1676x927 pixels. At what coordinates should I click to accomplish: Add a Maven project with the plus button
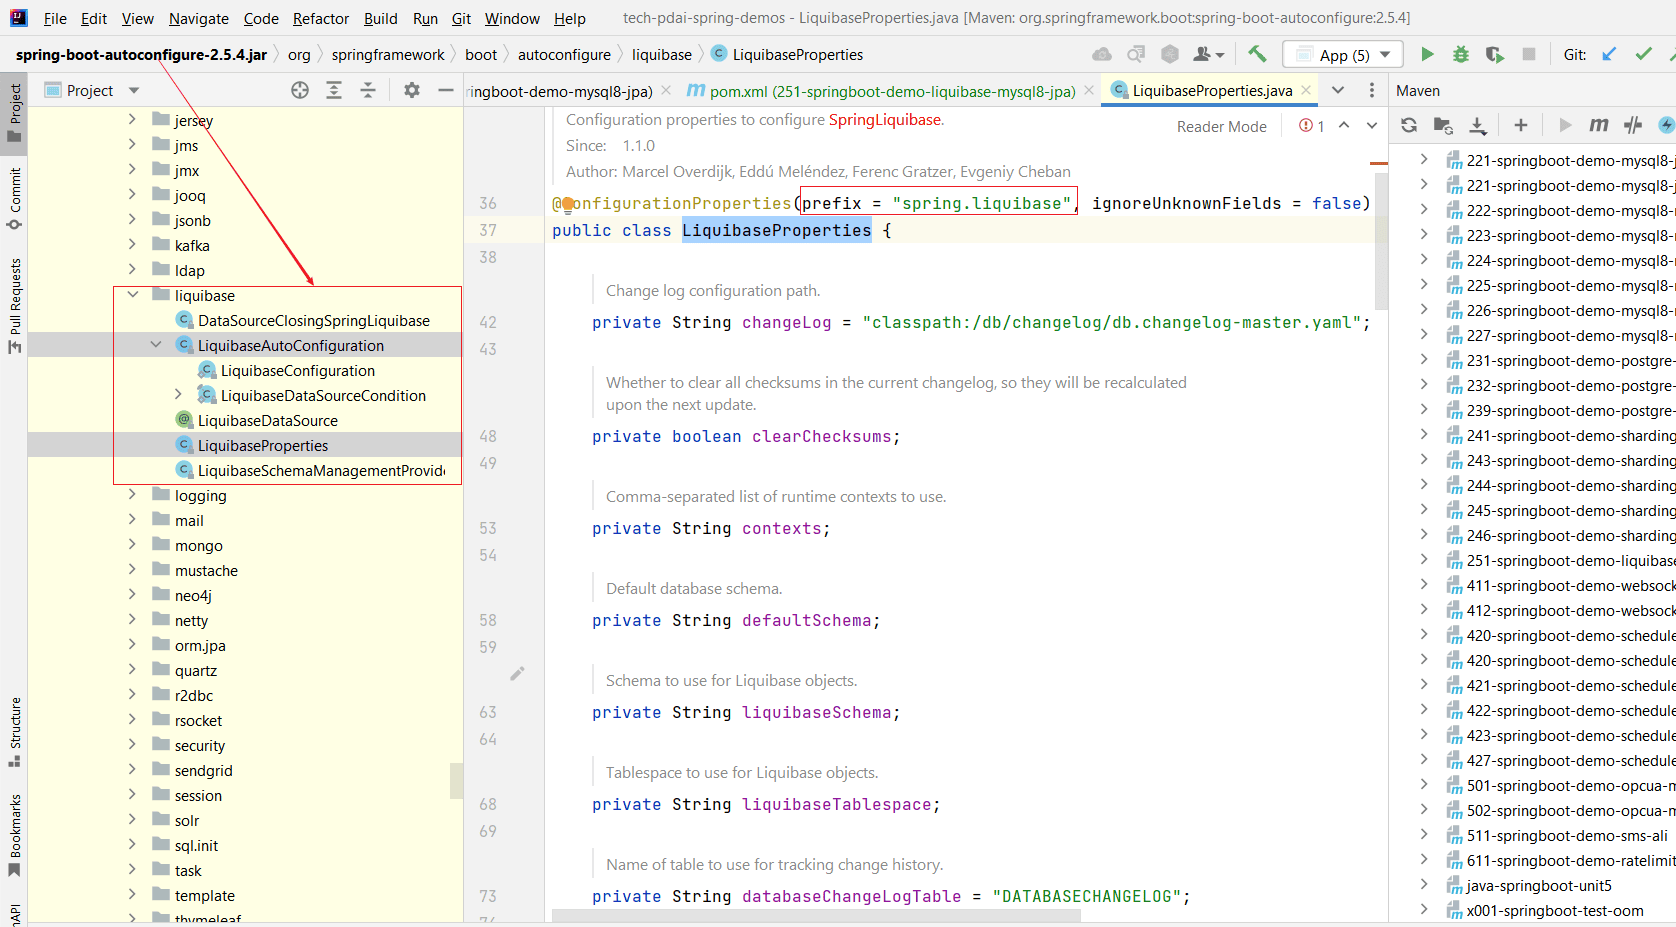click(x=1520, y=125)
